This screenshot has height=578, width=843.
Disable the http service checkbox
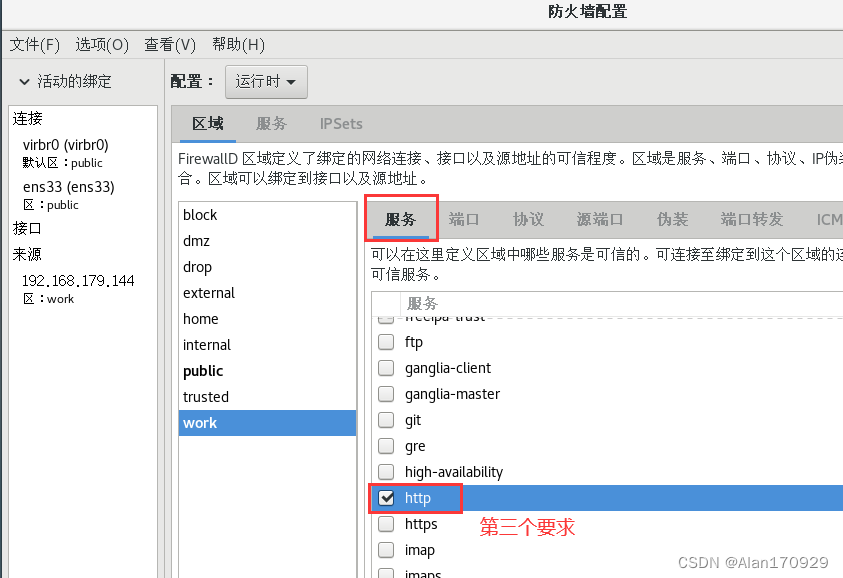coord(386,497)
